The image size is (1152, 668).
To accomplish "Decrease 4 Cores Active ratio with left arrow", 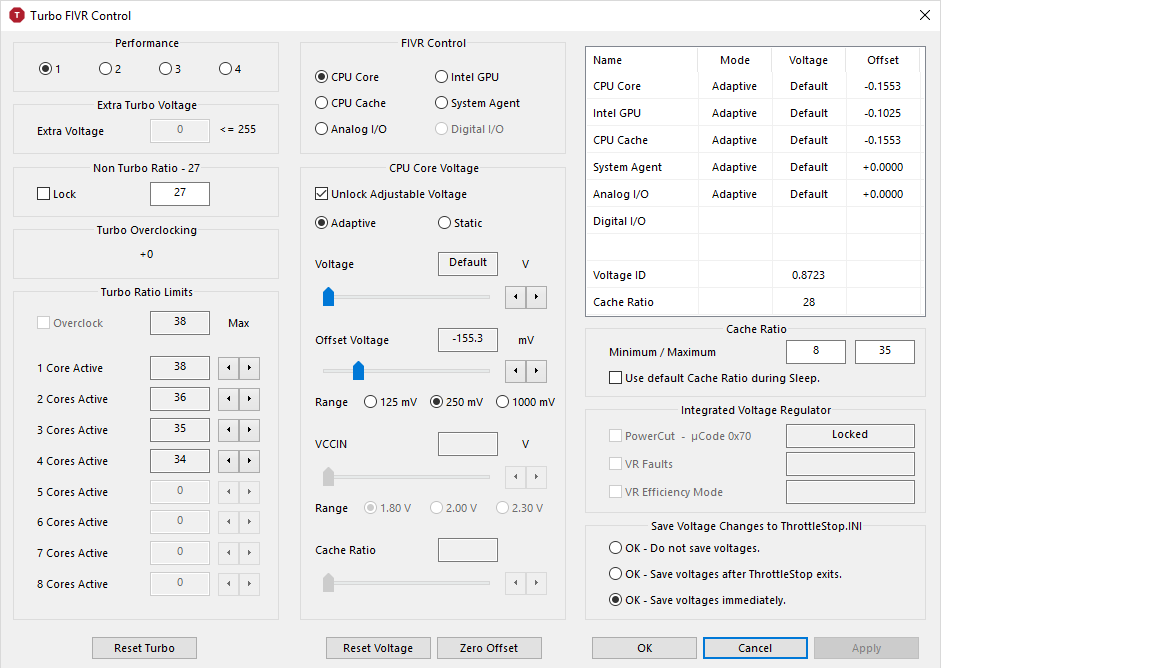I will pos(228,461).
